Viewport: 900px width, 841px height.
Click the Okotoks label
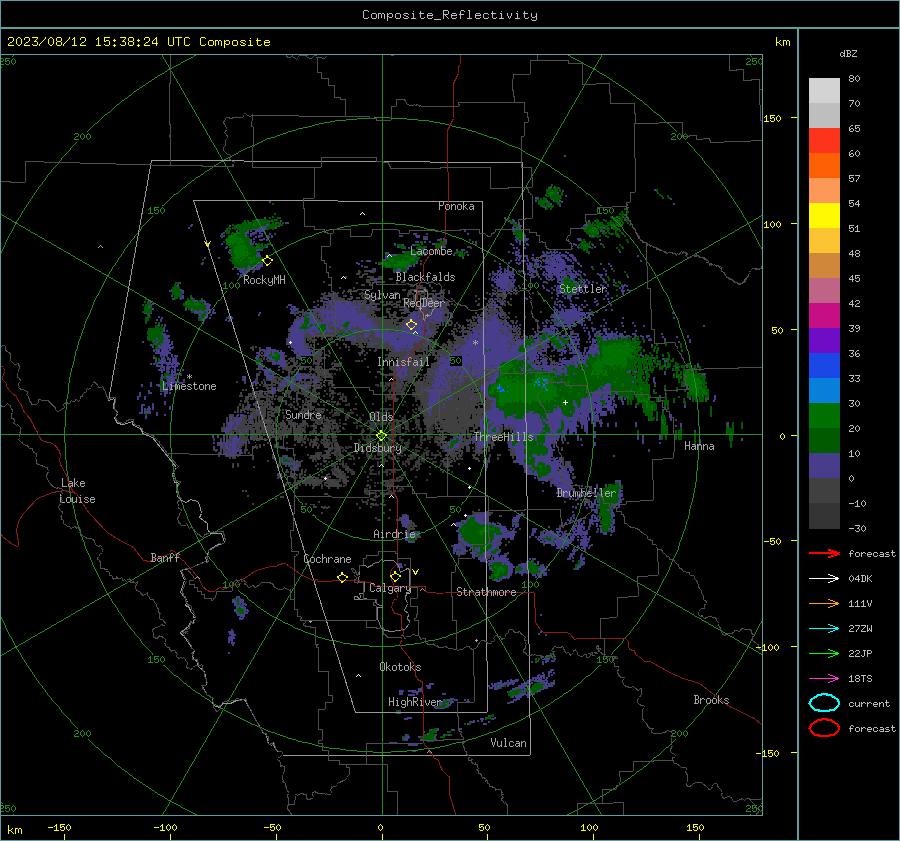[x=401, y=667]
